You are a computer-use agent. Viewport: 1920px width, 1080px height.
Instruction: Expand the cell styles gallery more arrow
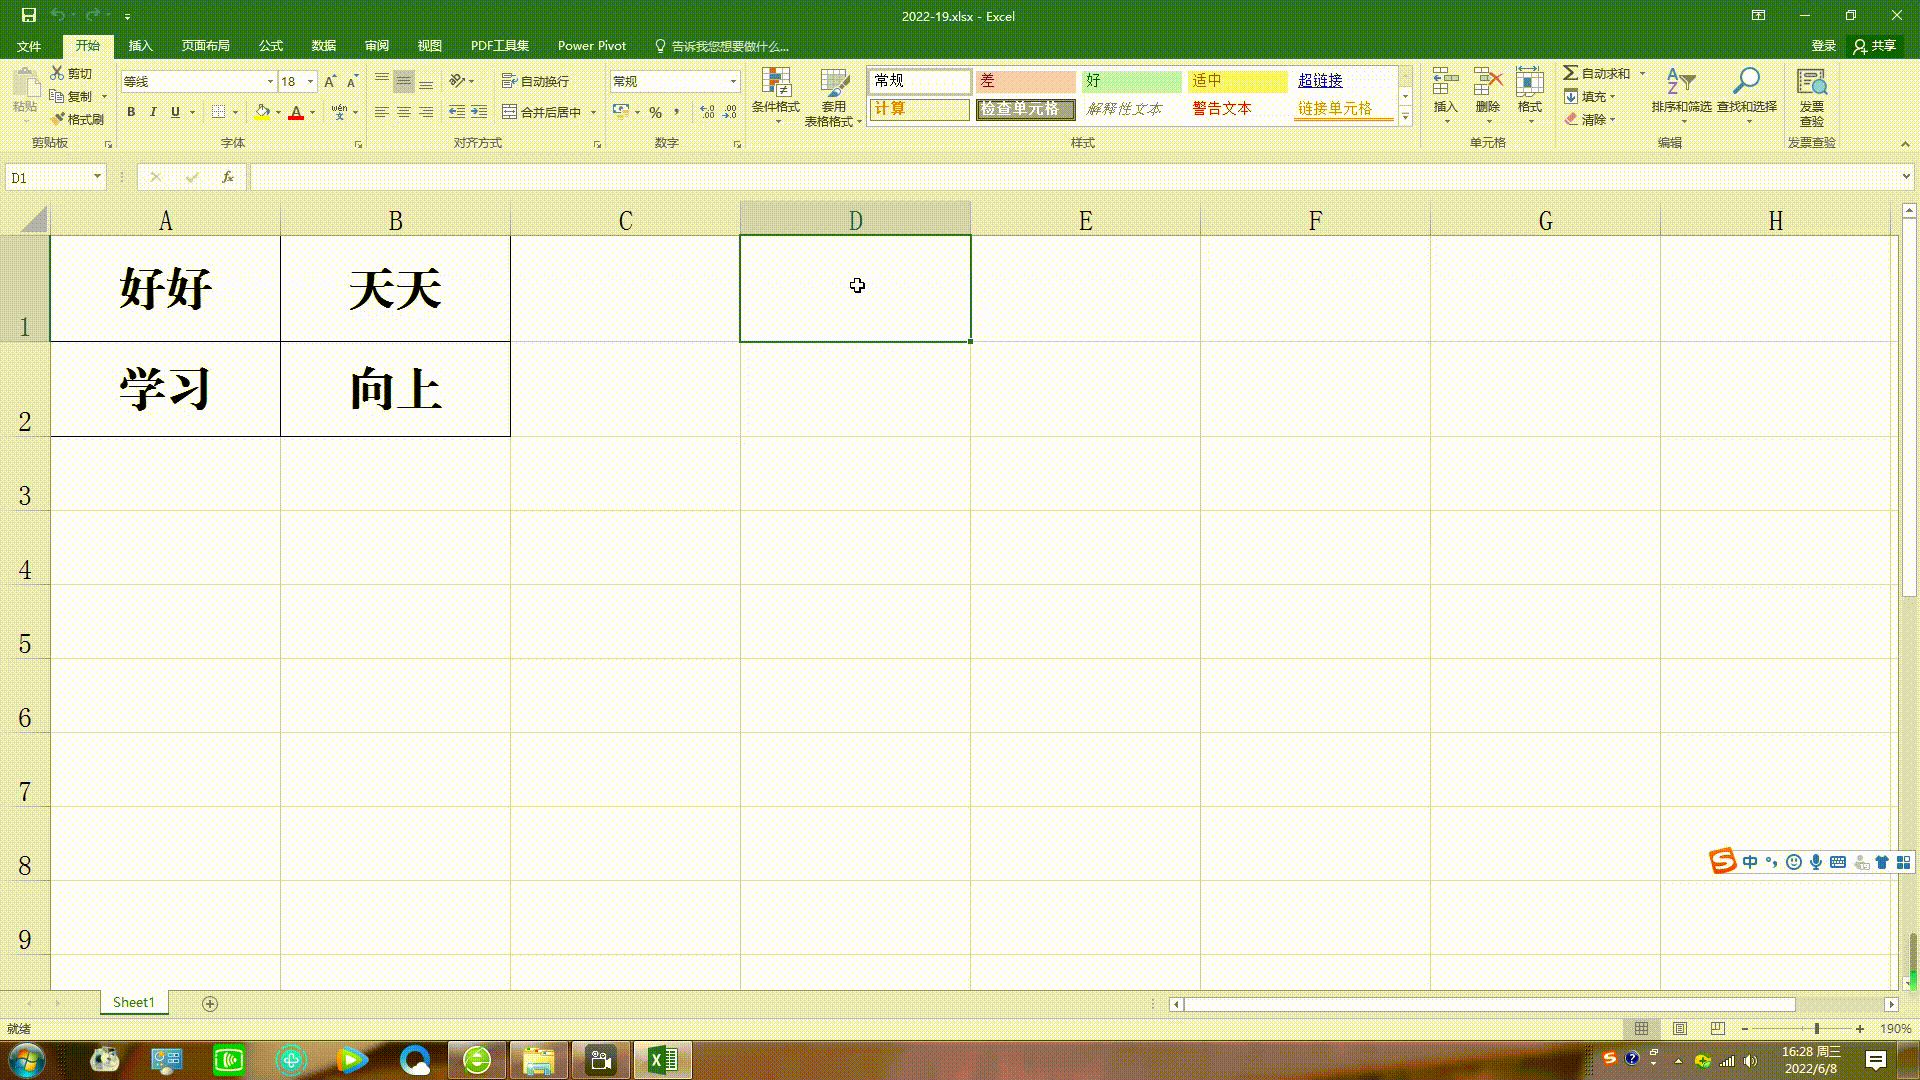click(1406, 117)
